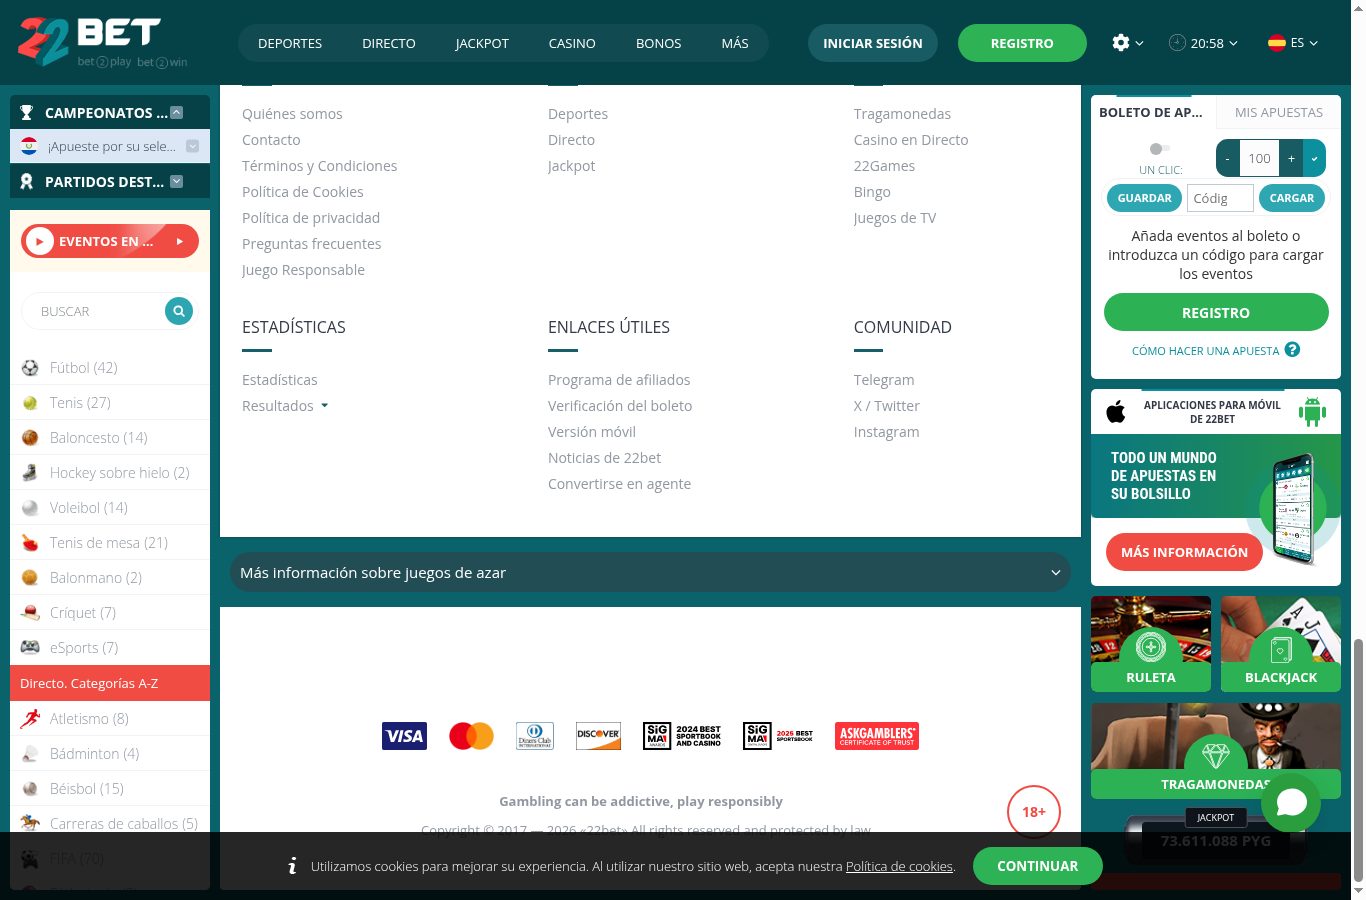Open the live chat bubble
This screenshot has width=1366, height=900.
point(1291,802)
